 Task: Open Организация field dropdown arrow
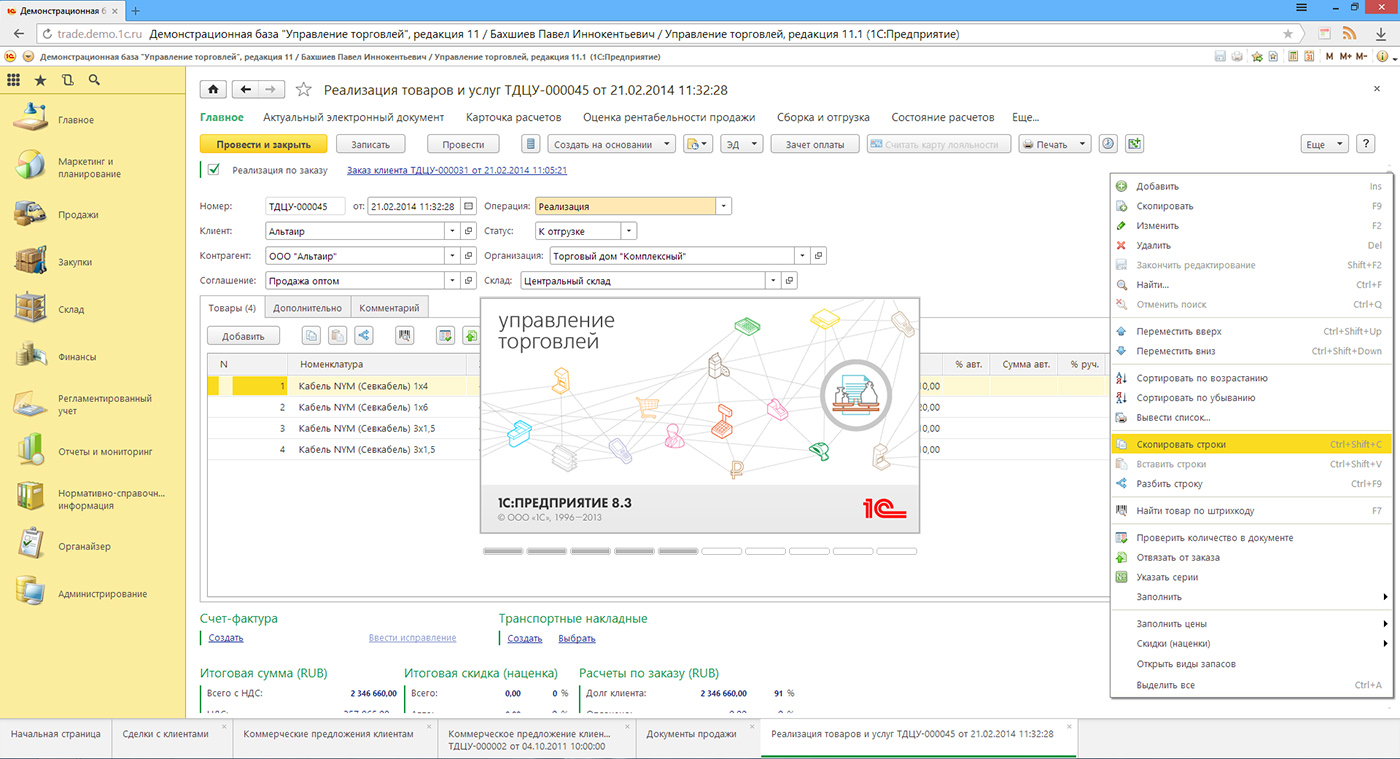coord(802,256)
